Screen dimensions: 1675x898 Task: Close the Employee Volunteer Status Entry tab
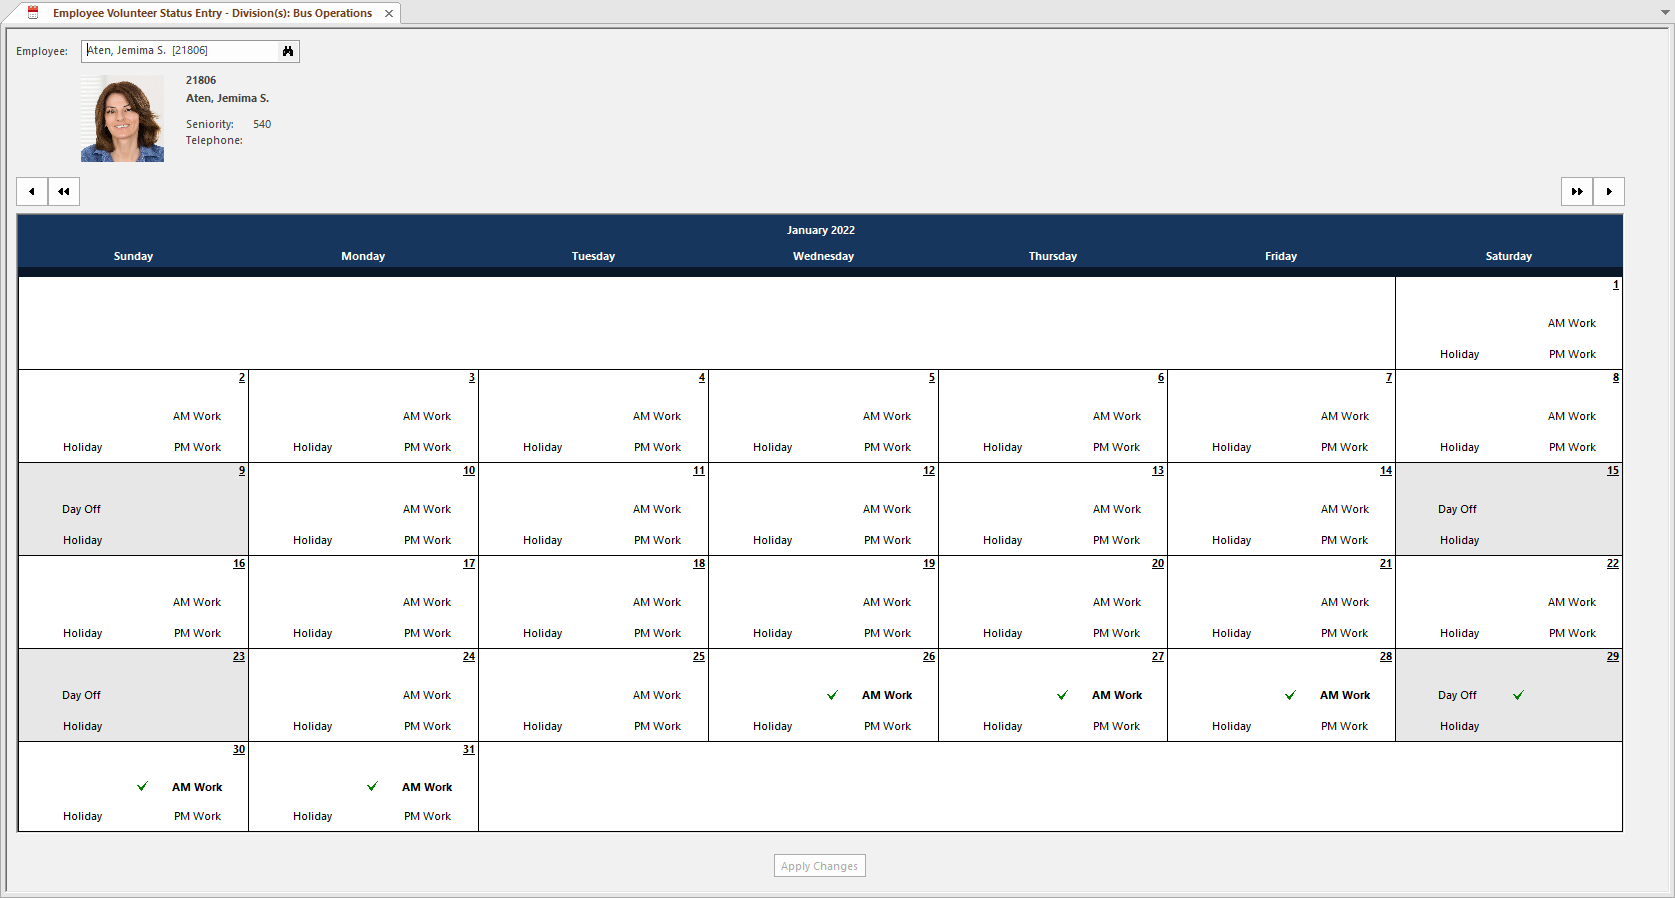click(x=389, y=14)
